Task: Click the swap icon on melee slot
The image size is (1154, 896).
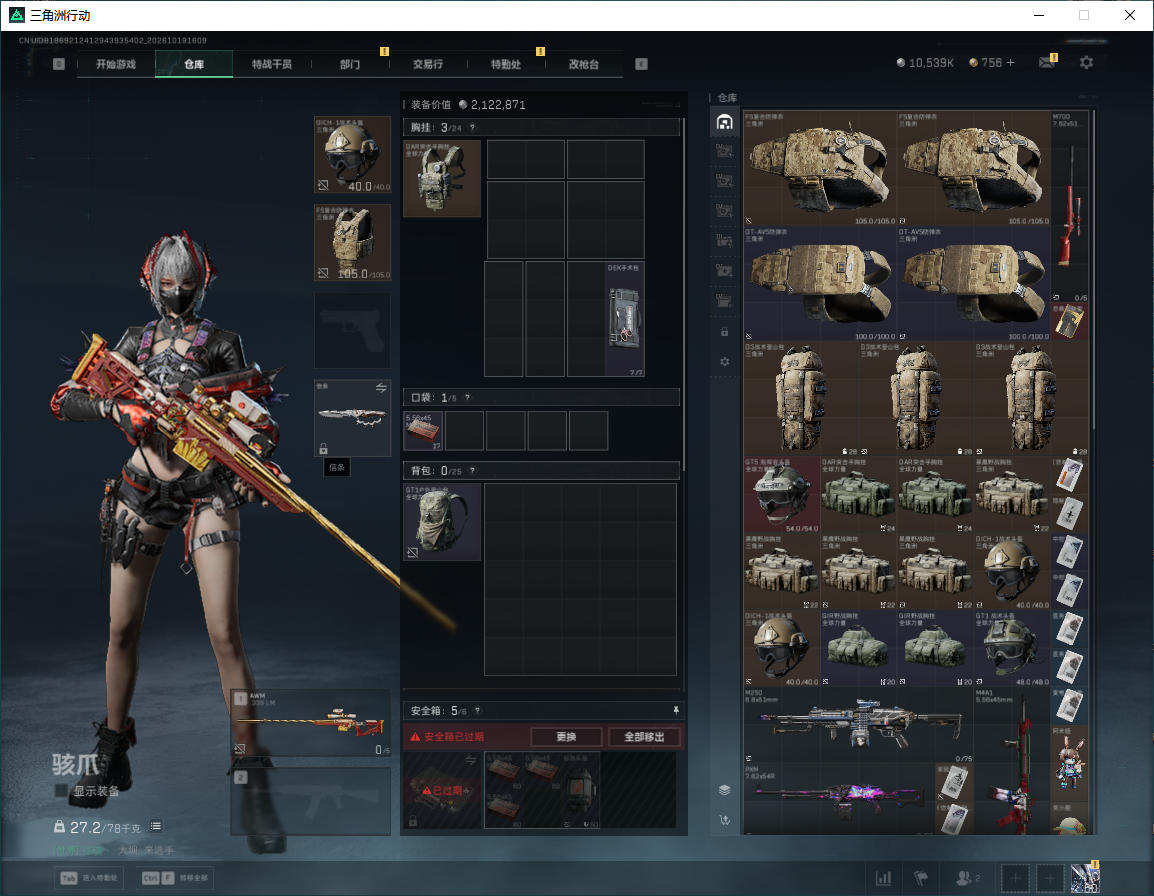Action: click(380, 388)
